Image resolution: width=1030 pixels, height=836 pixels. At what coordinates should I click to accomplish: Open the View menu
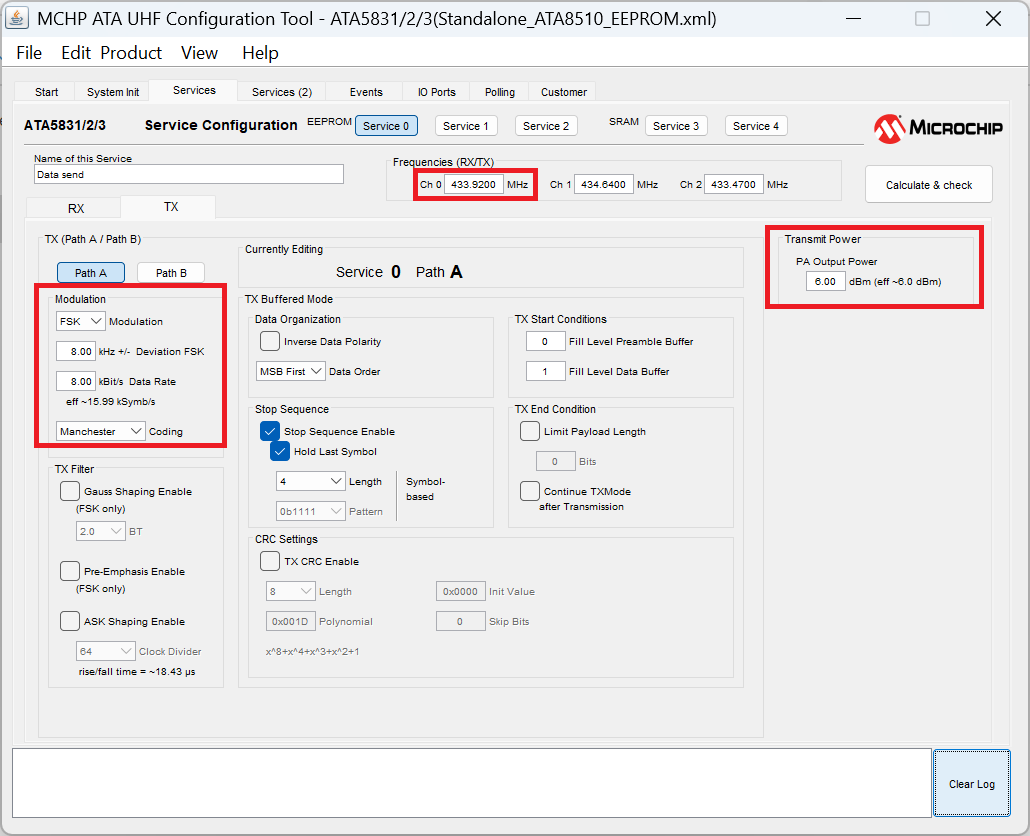click(199, 53)
